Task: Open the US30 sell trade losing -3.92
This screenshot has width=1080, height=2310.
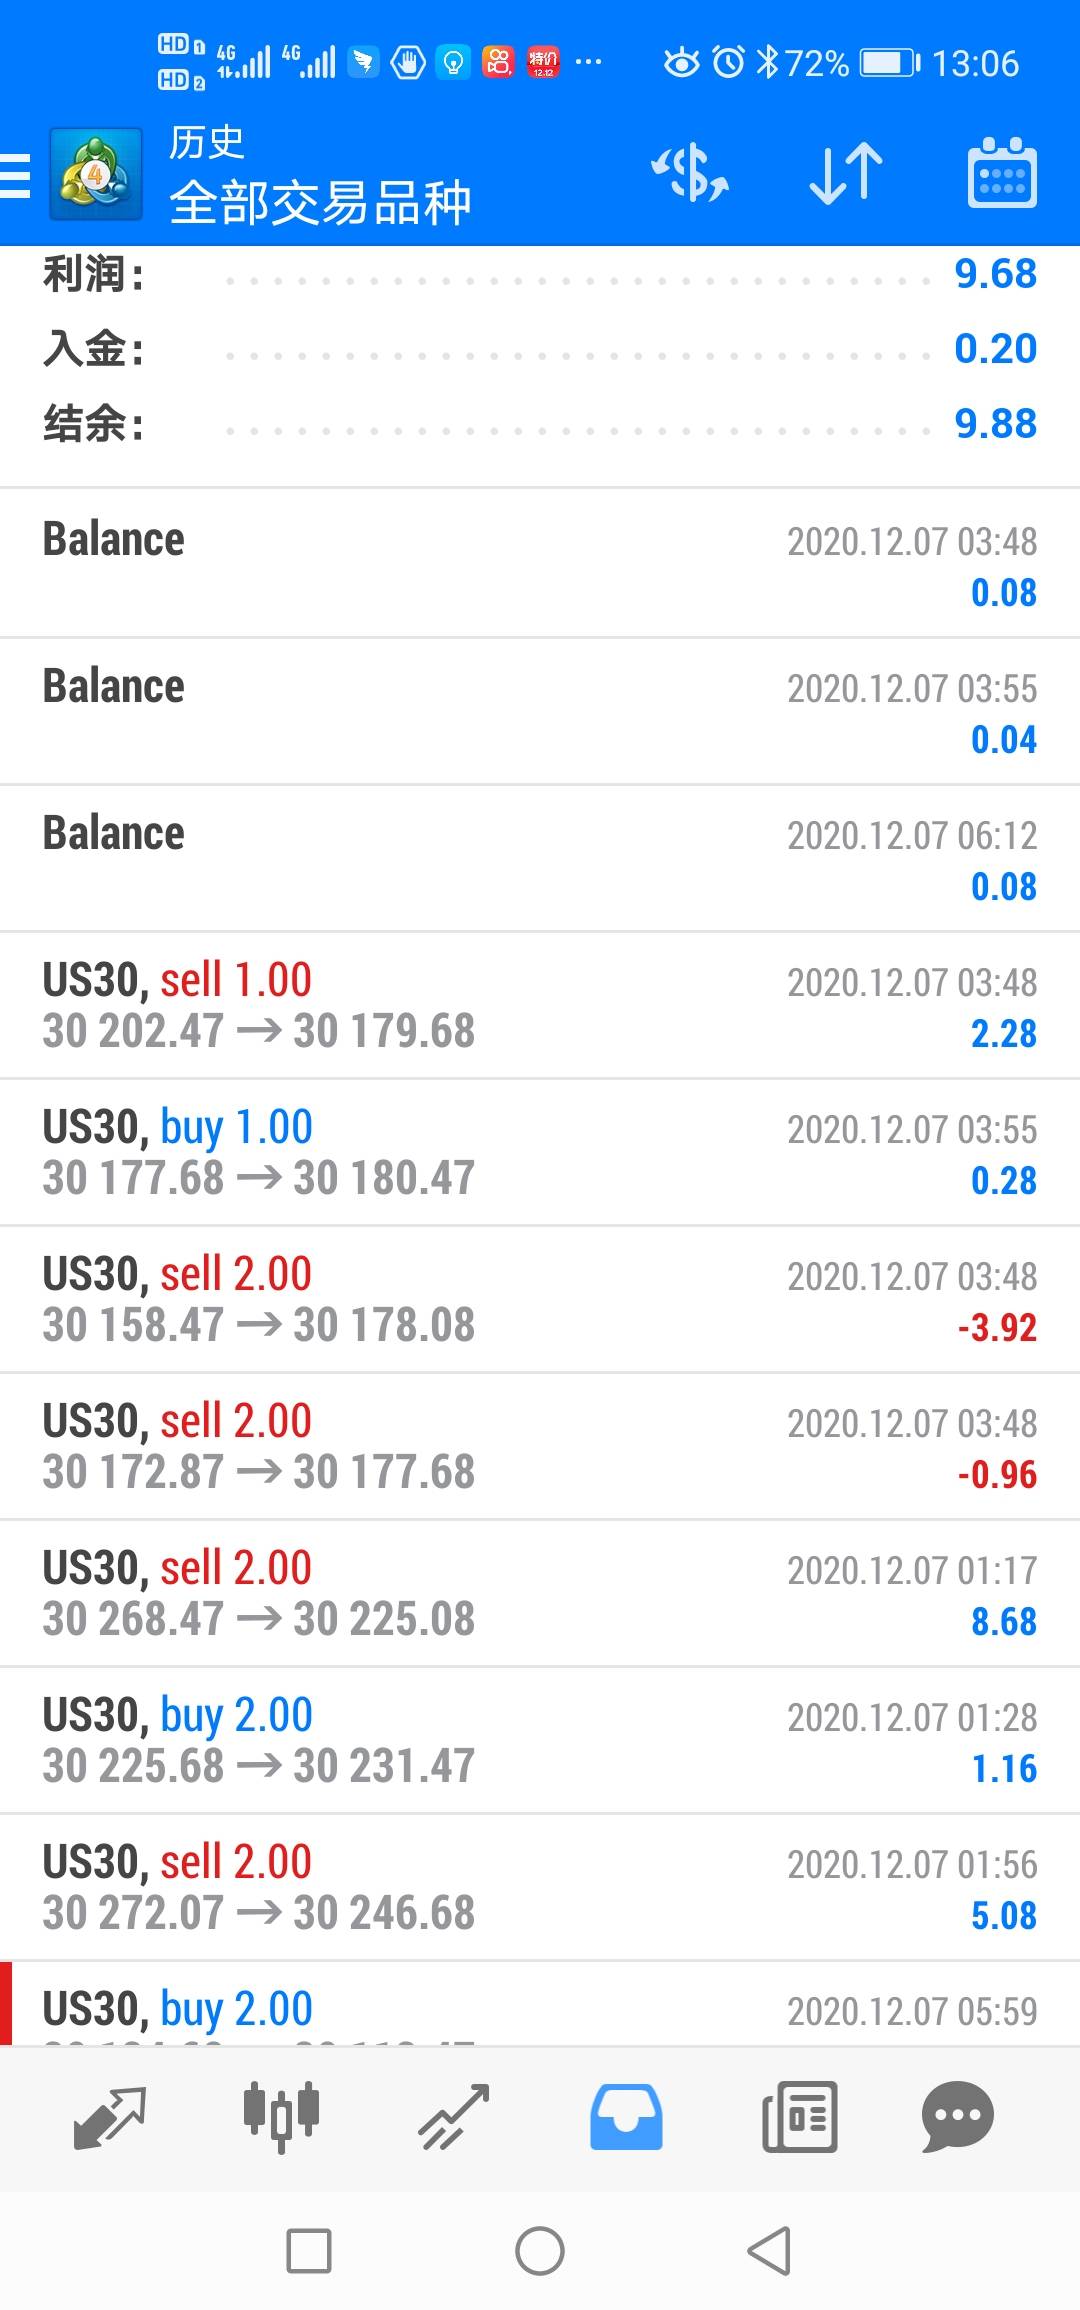Action: point(540,1299)
